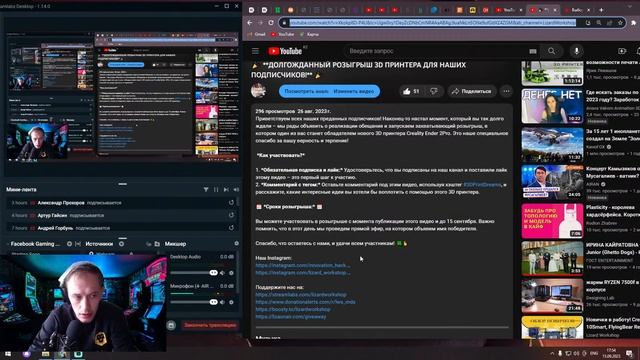
Task: Open the Карты bookmark
Action: (309, 34)
